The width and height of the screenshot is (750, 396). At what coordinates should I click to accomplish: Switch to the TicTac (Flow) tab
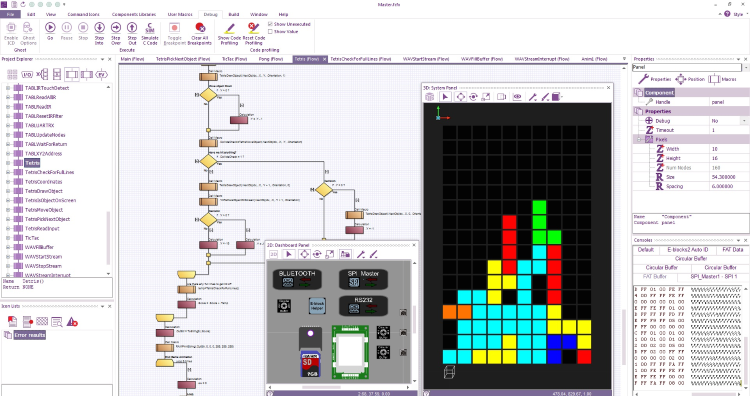(234, 59)
